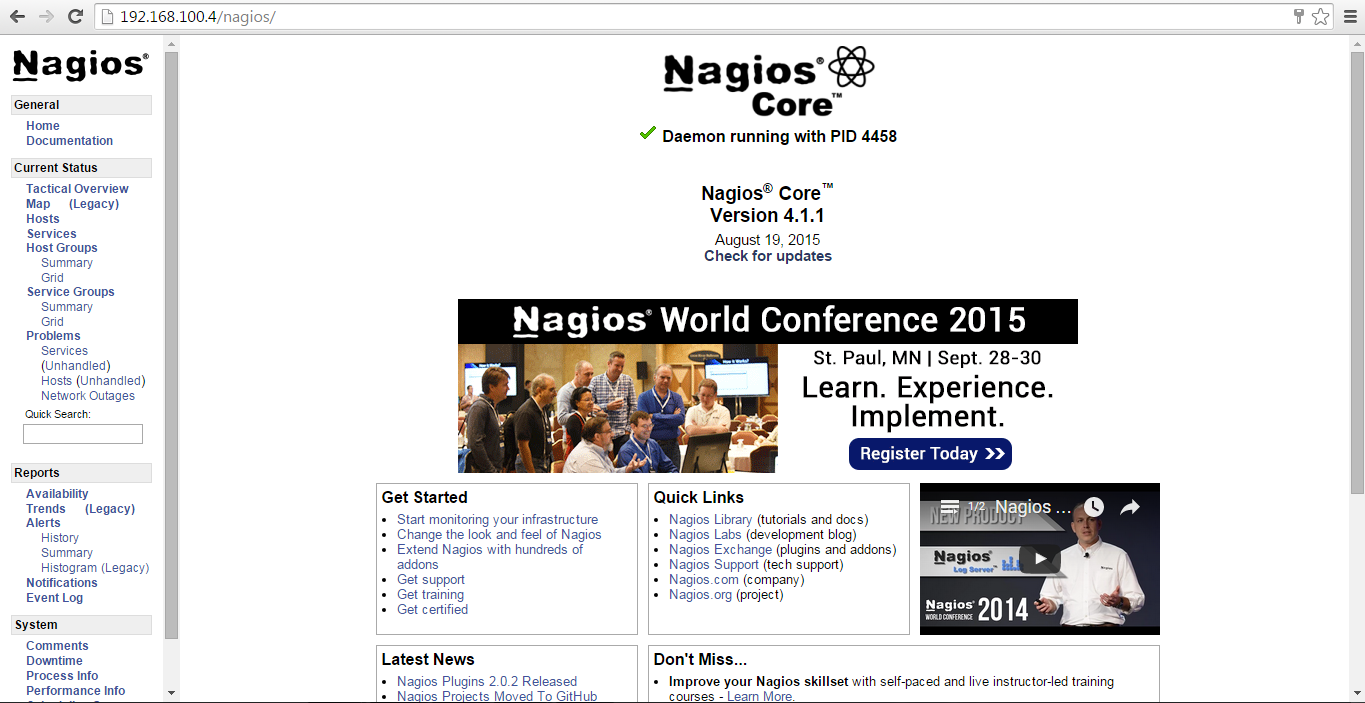This screenshot has height=703, width=1365.
Task: Open Host Groups Summary
Action: point(67,263)
